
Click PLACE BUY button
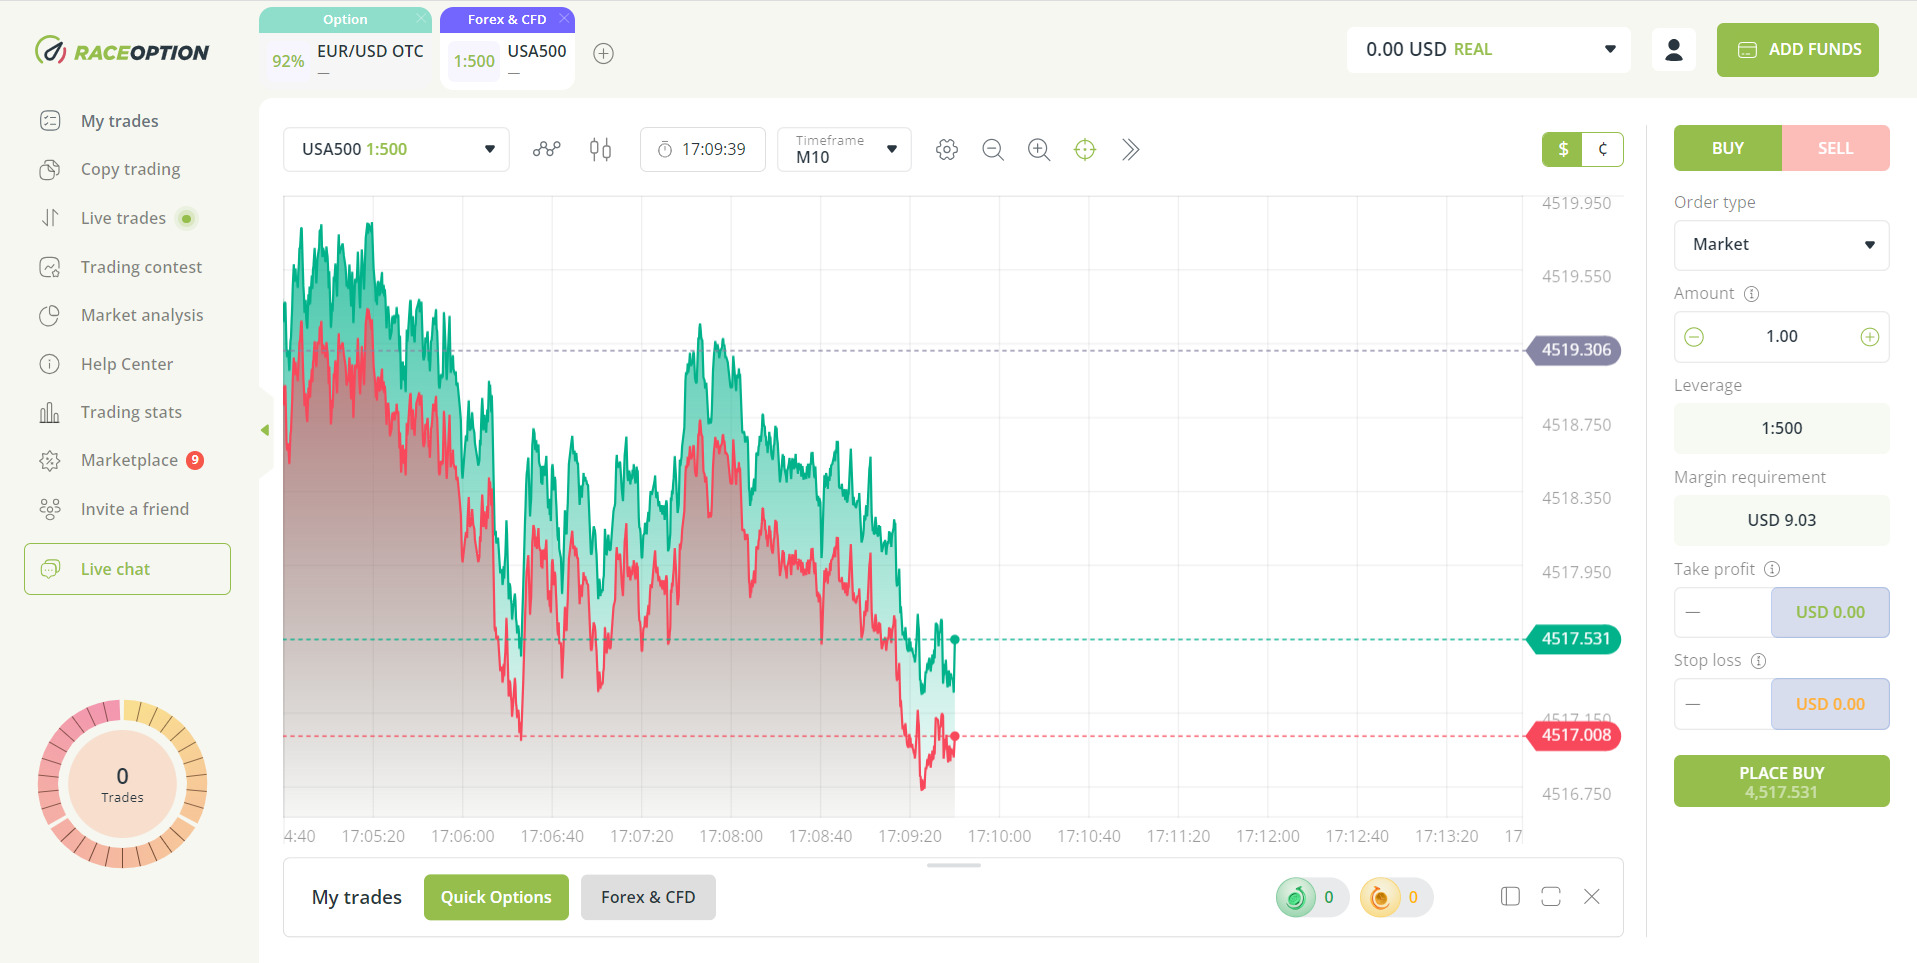pos(1782,781)
